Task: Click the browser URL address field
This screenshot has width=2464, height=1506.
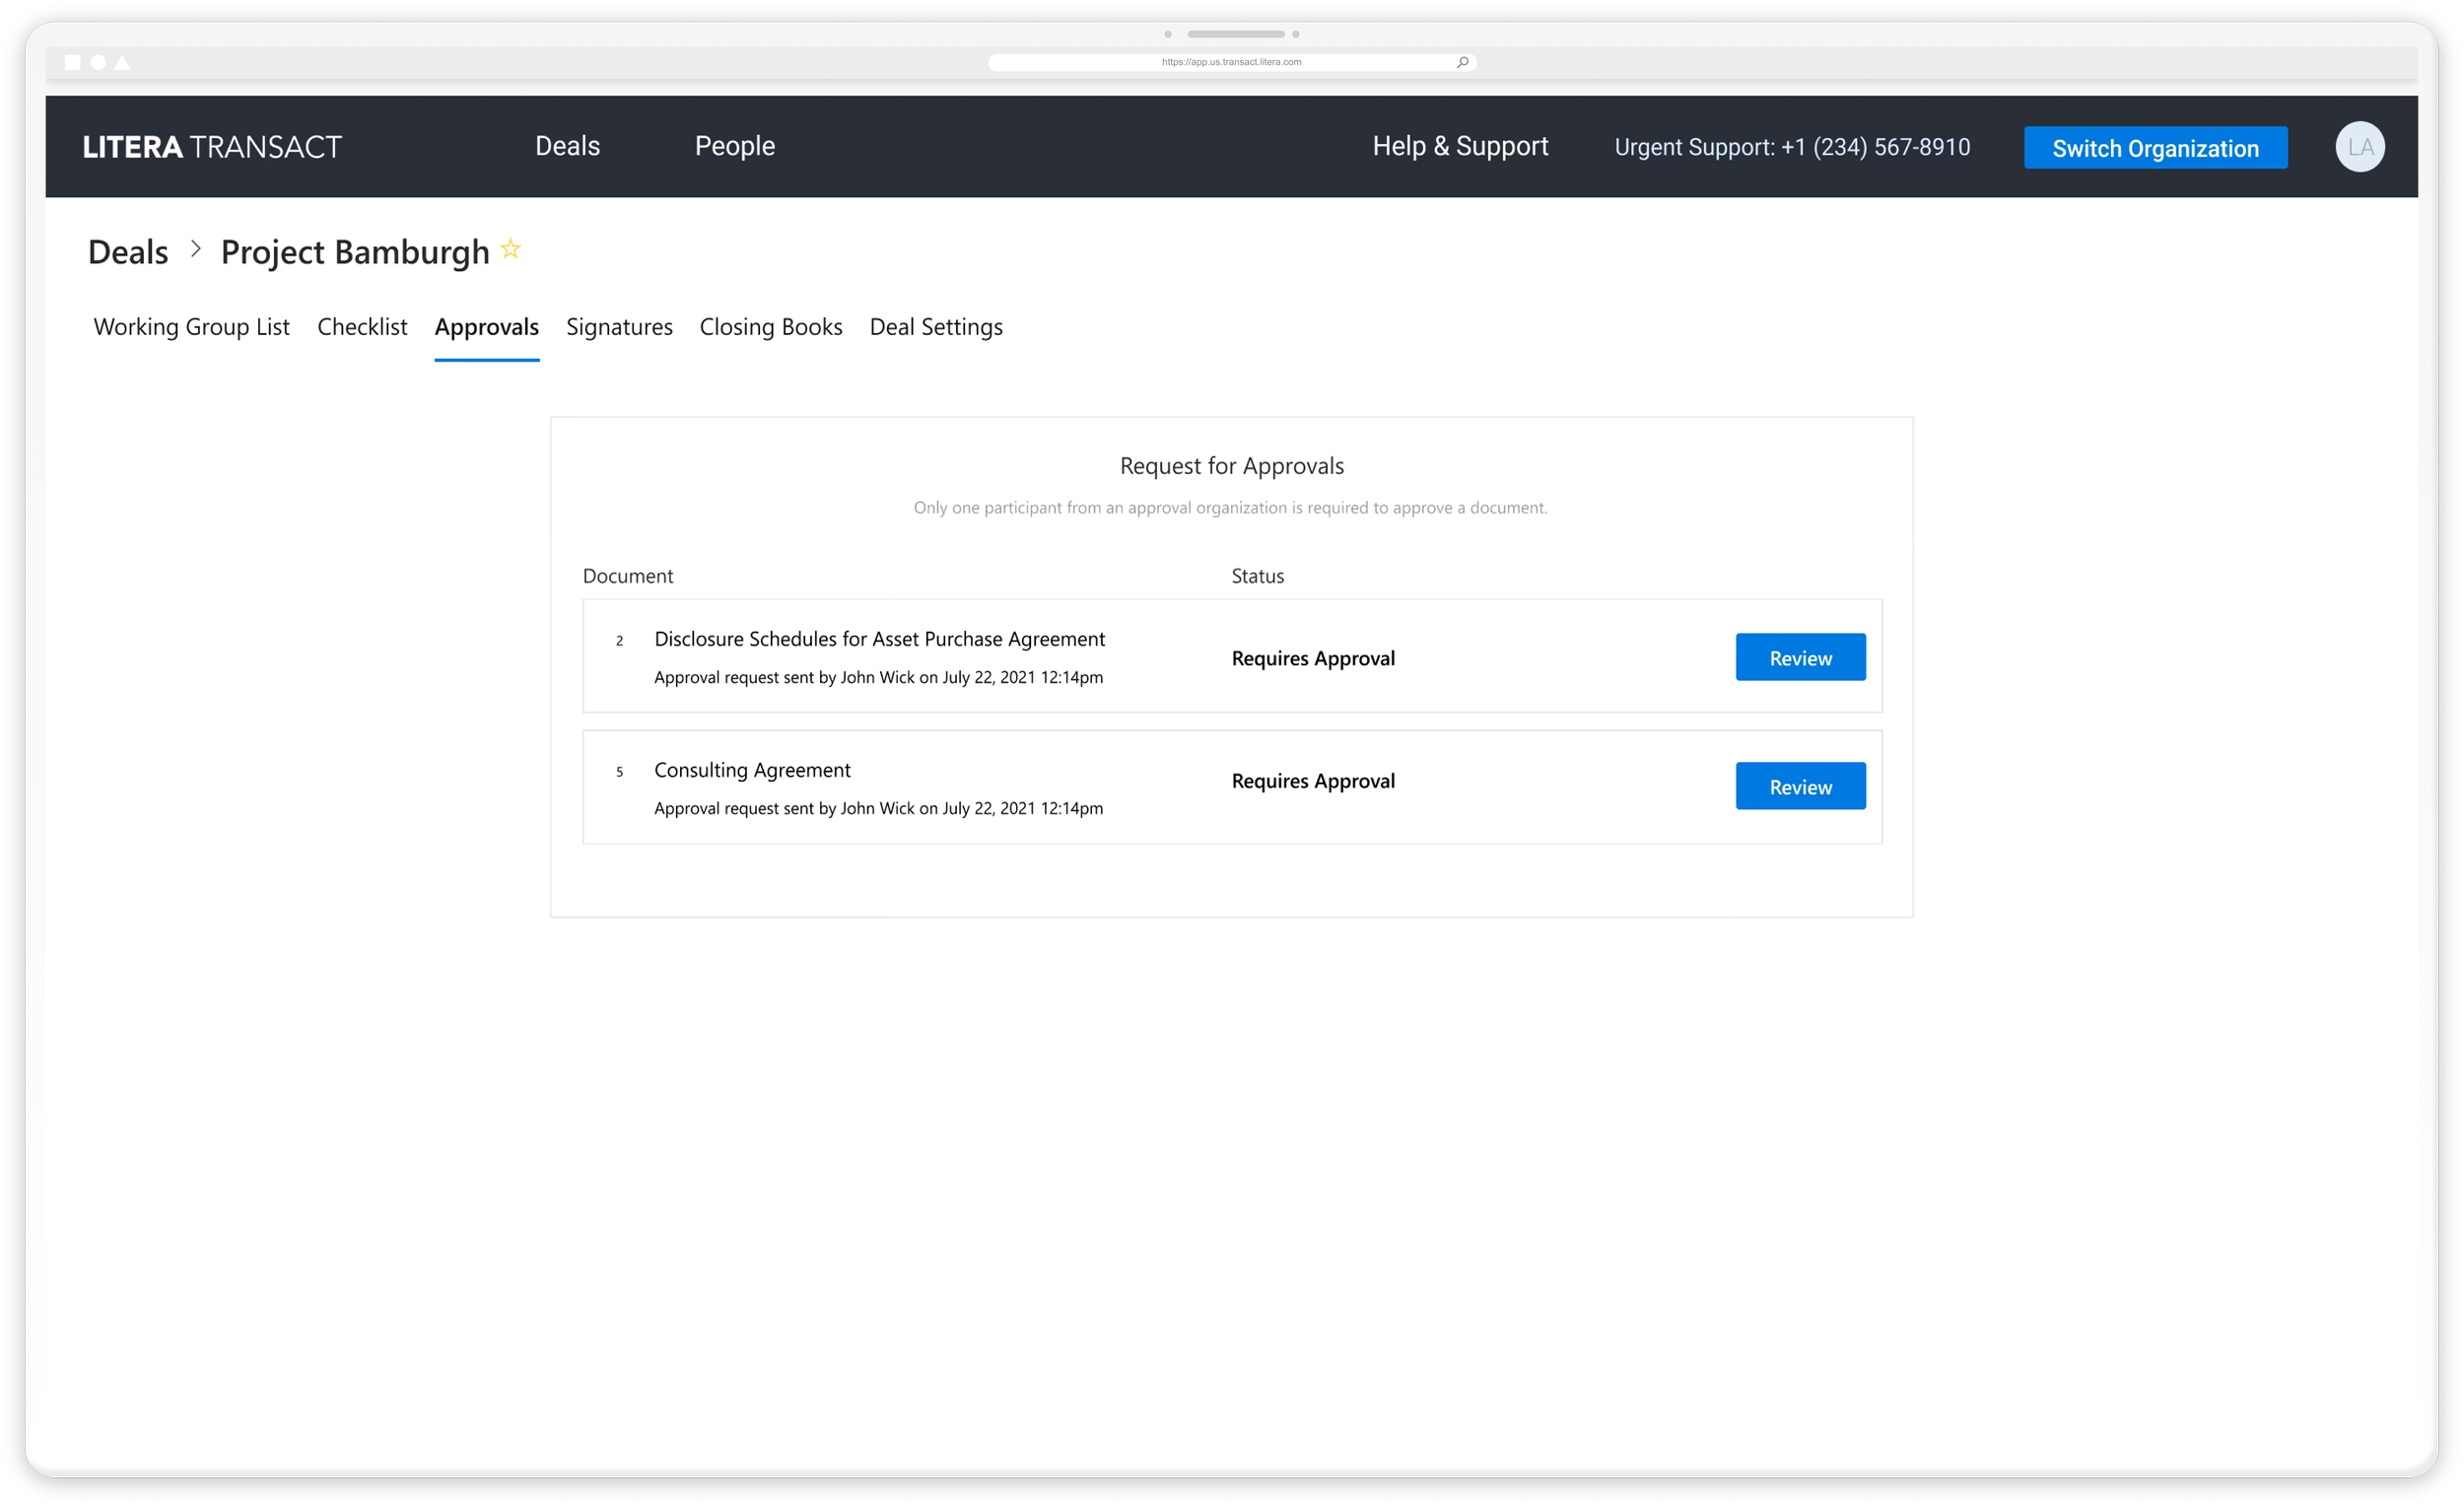Action: coord(1230,62)
